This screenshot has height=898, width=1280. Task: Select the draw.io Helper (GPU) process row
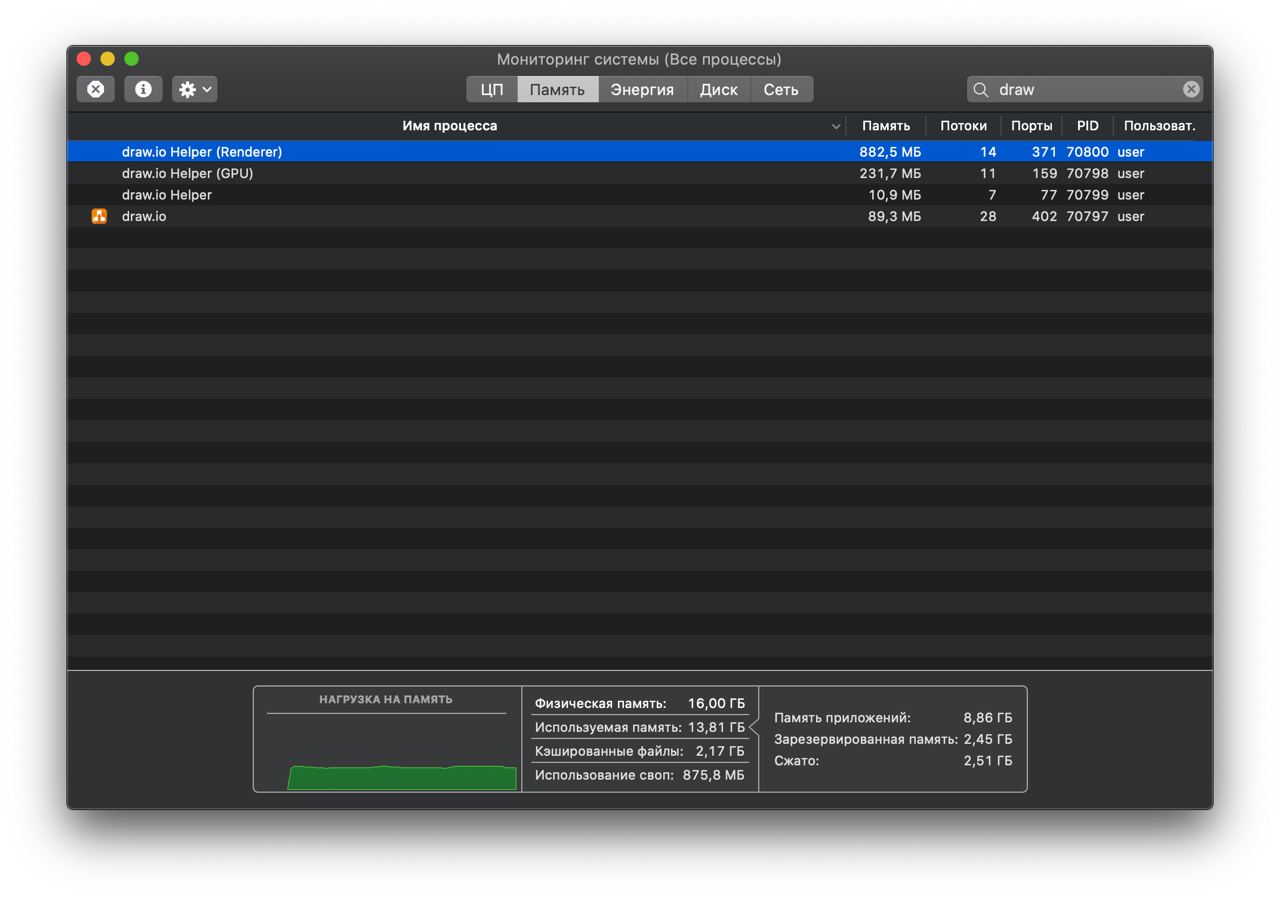pyautogui.click(x=400, y=173)
